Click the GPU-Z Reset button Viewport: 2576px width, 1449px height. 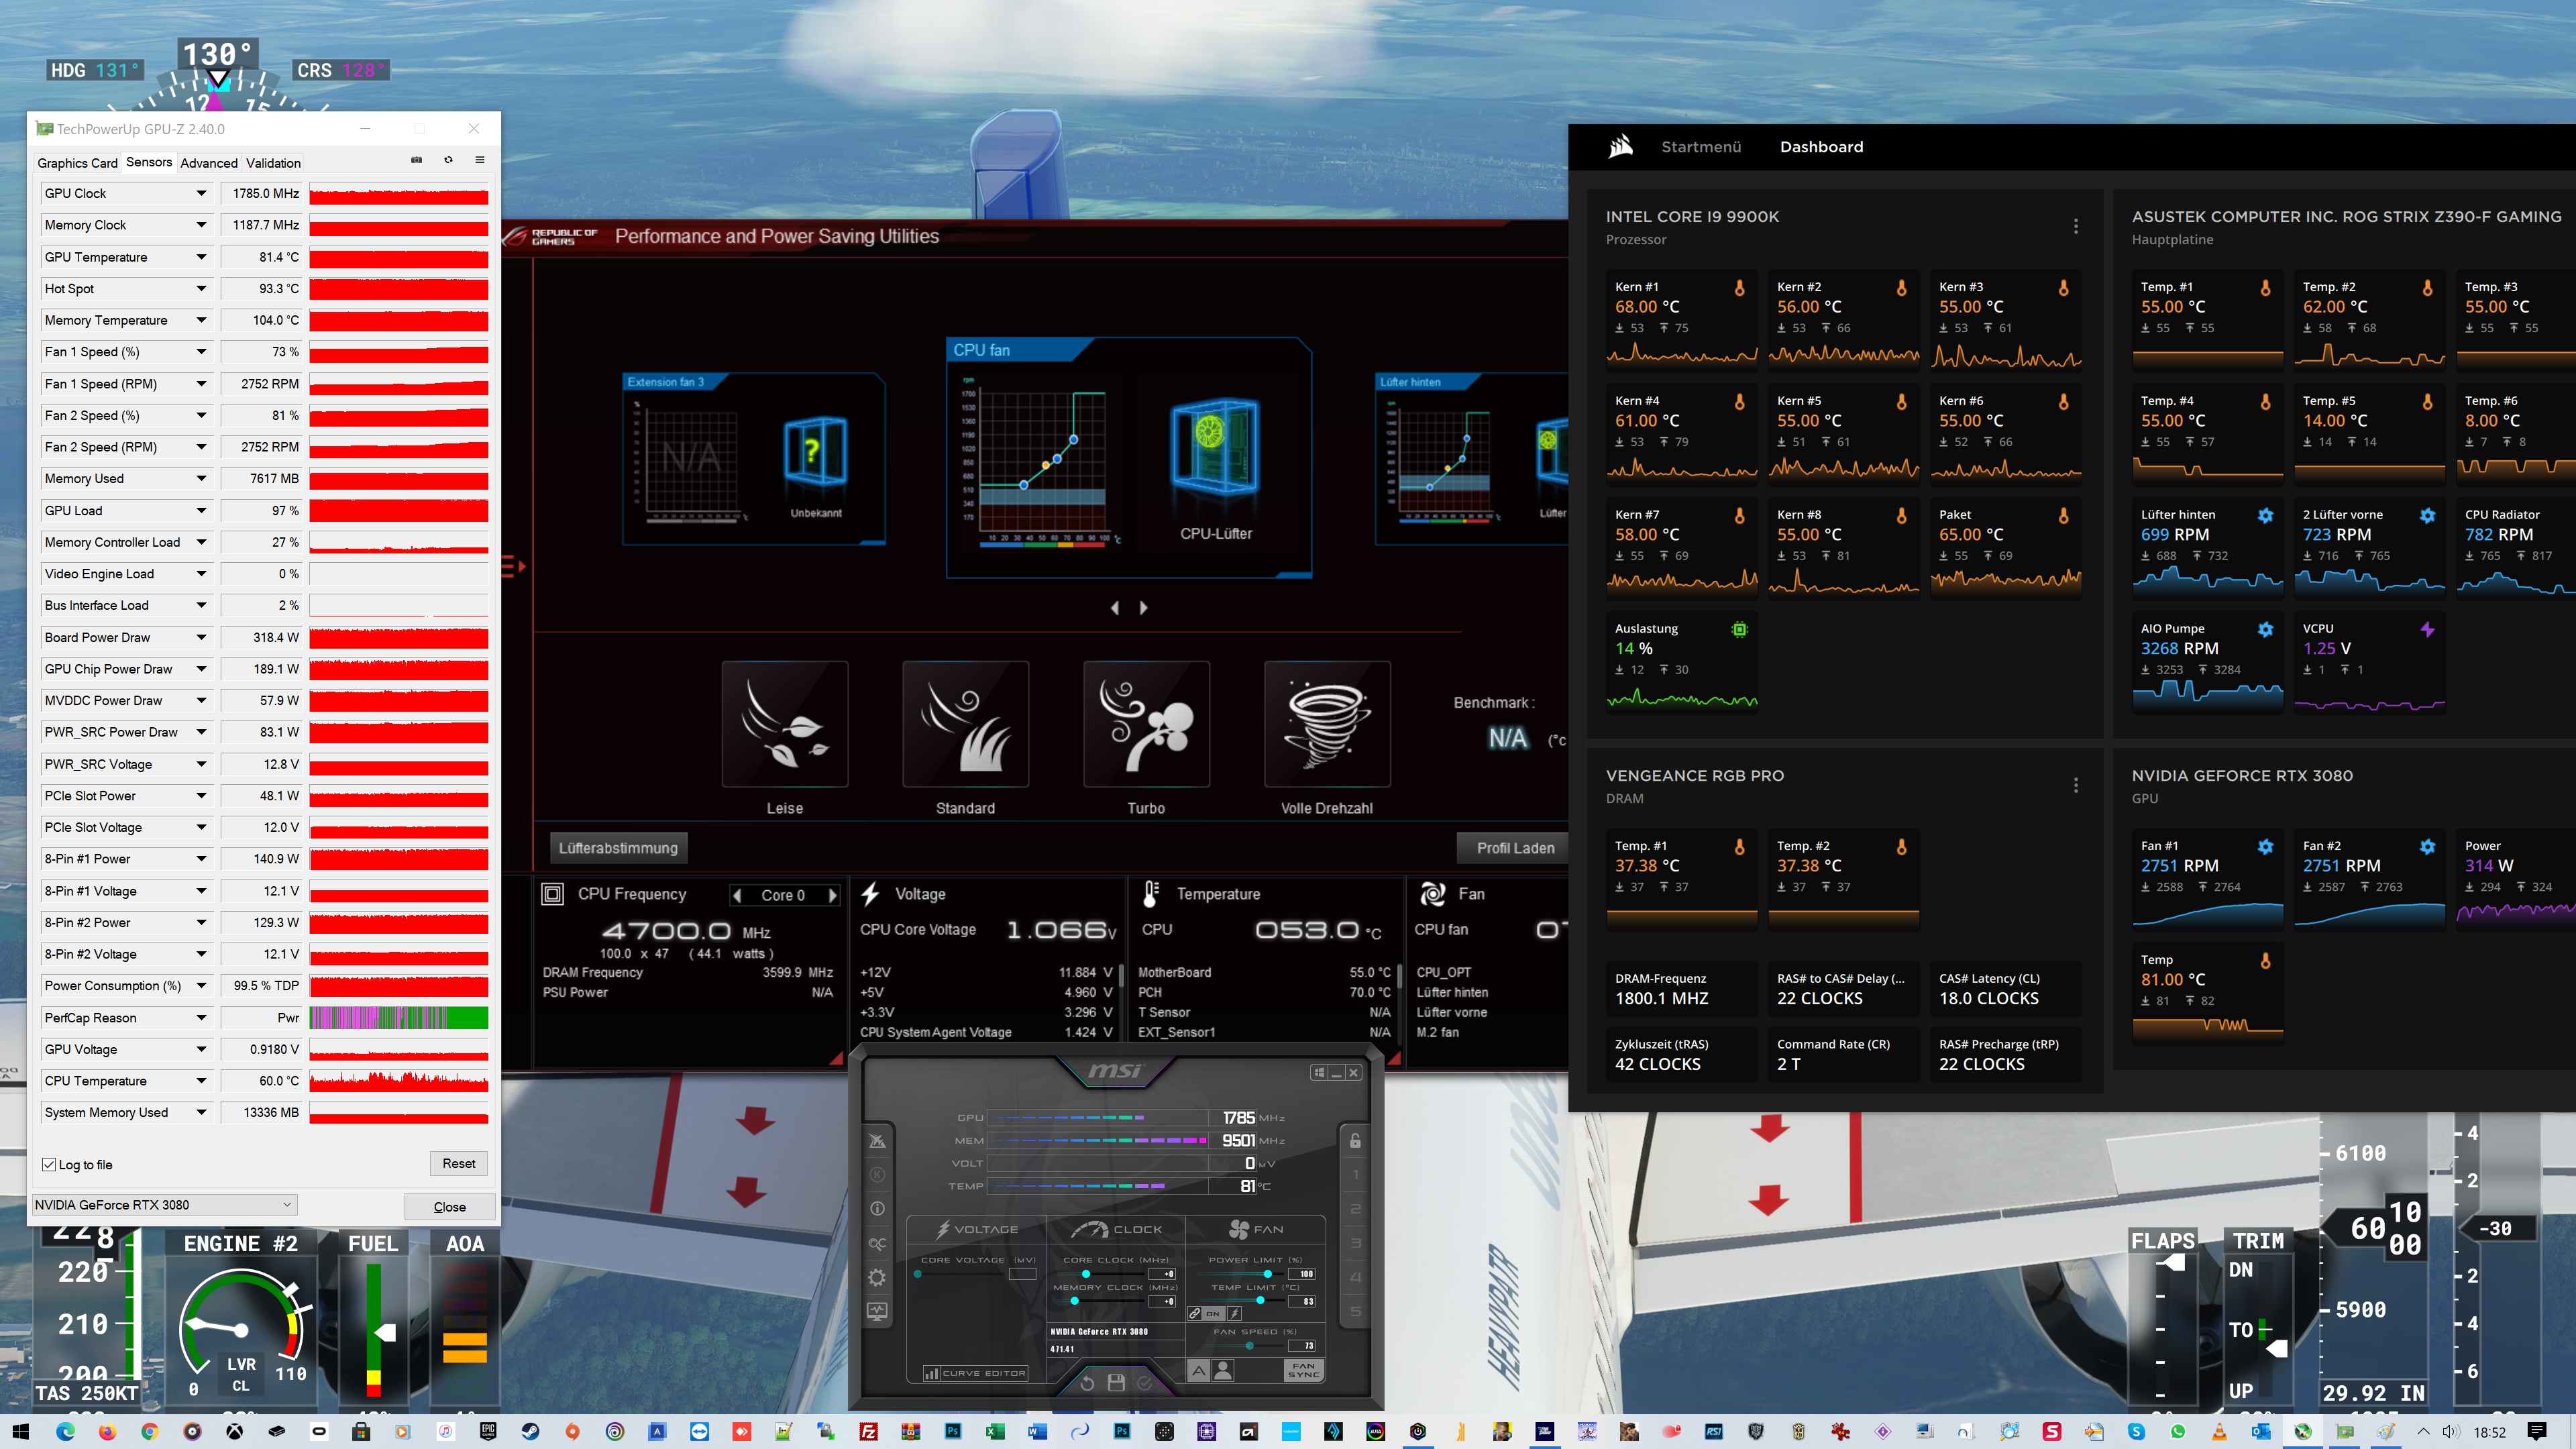coord(459,1163)
